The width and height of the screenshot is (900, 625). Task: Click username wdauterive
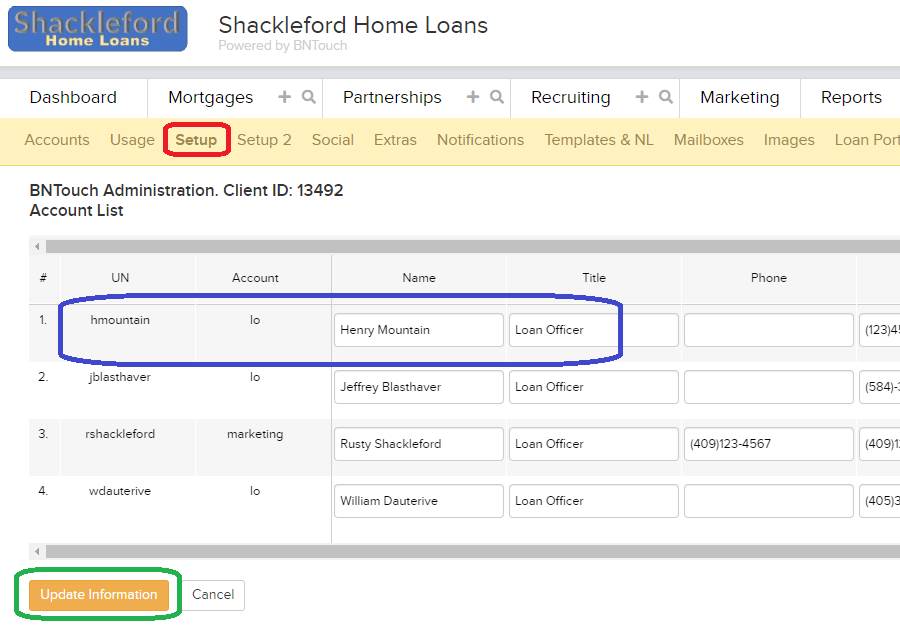(x=120, y=491)
